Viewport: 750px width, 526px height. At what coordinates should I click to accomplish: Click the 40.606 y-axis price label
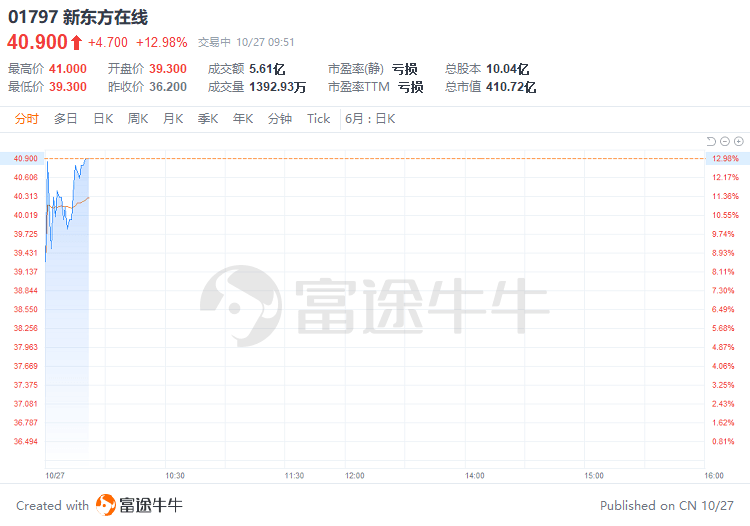pos(25,177)
